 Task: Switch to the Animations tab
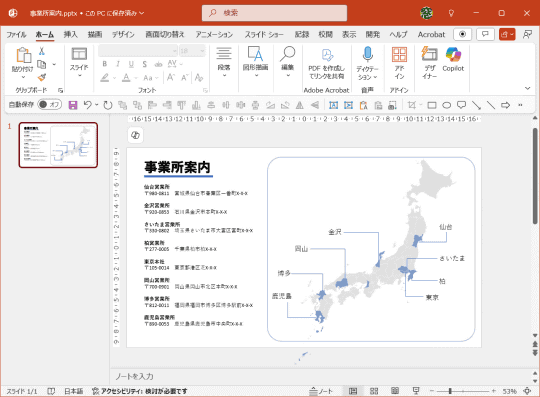pos(214,34)
